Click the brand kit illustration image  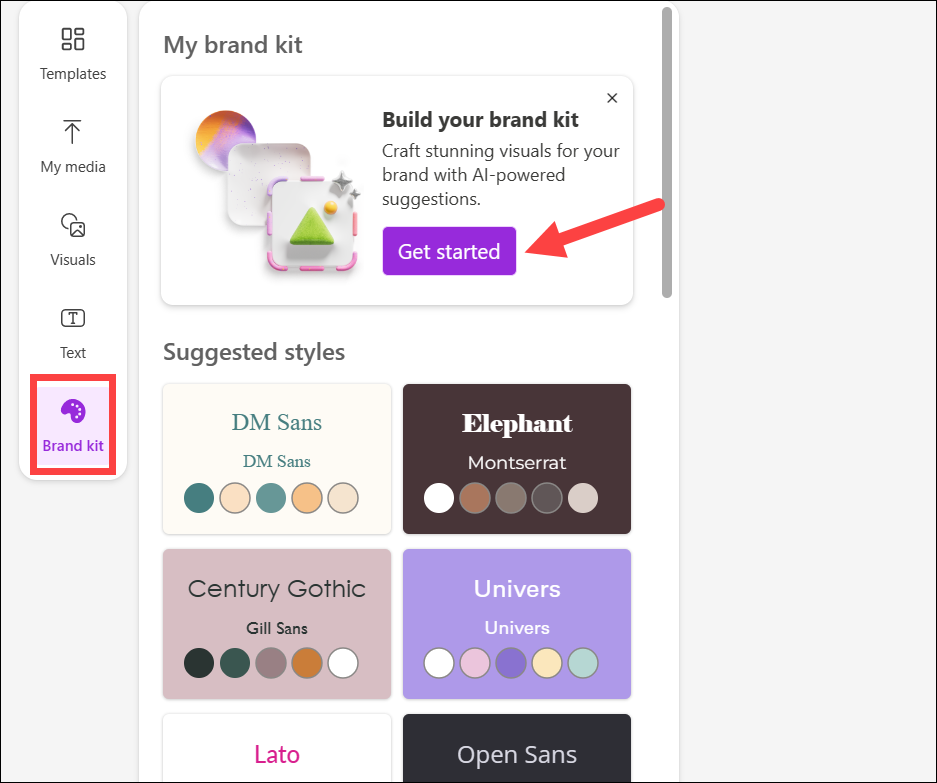277,191
